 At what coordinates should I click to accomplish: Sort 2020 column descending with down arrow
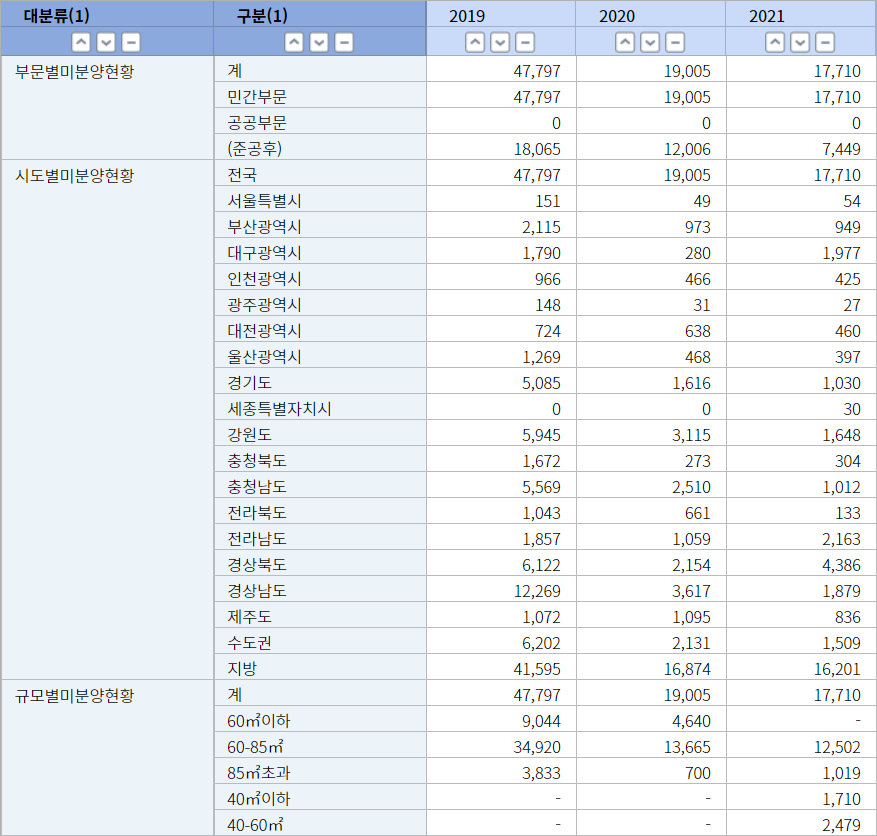pyautogui.click(x=650, y=42)
